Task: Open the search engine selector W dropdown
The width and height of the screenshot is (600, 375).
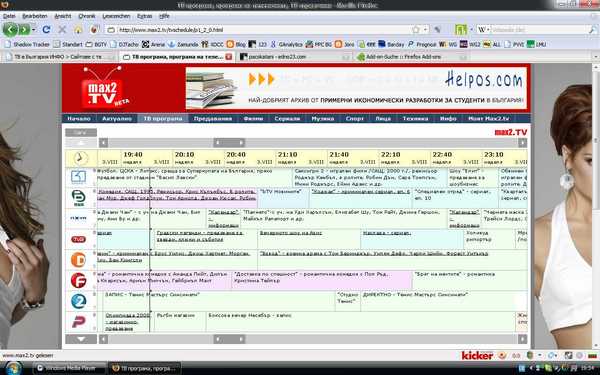Action: click(483, 29)
